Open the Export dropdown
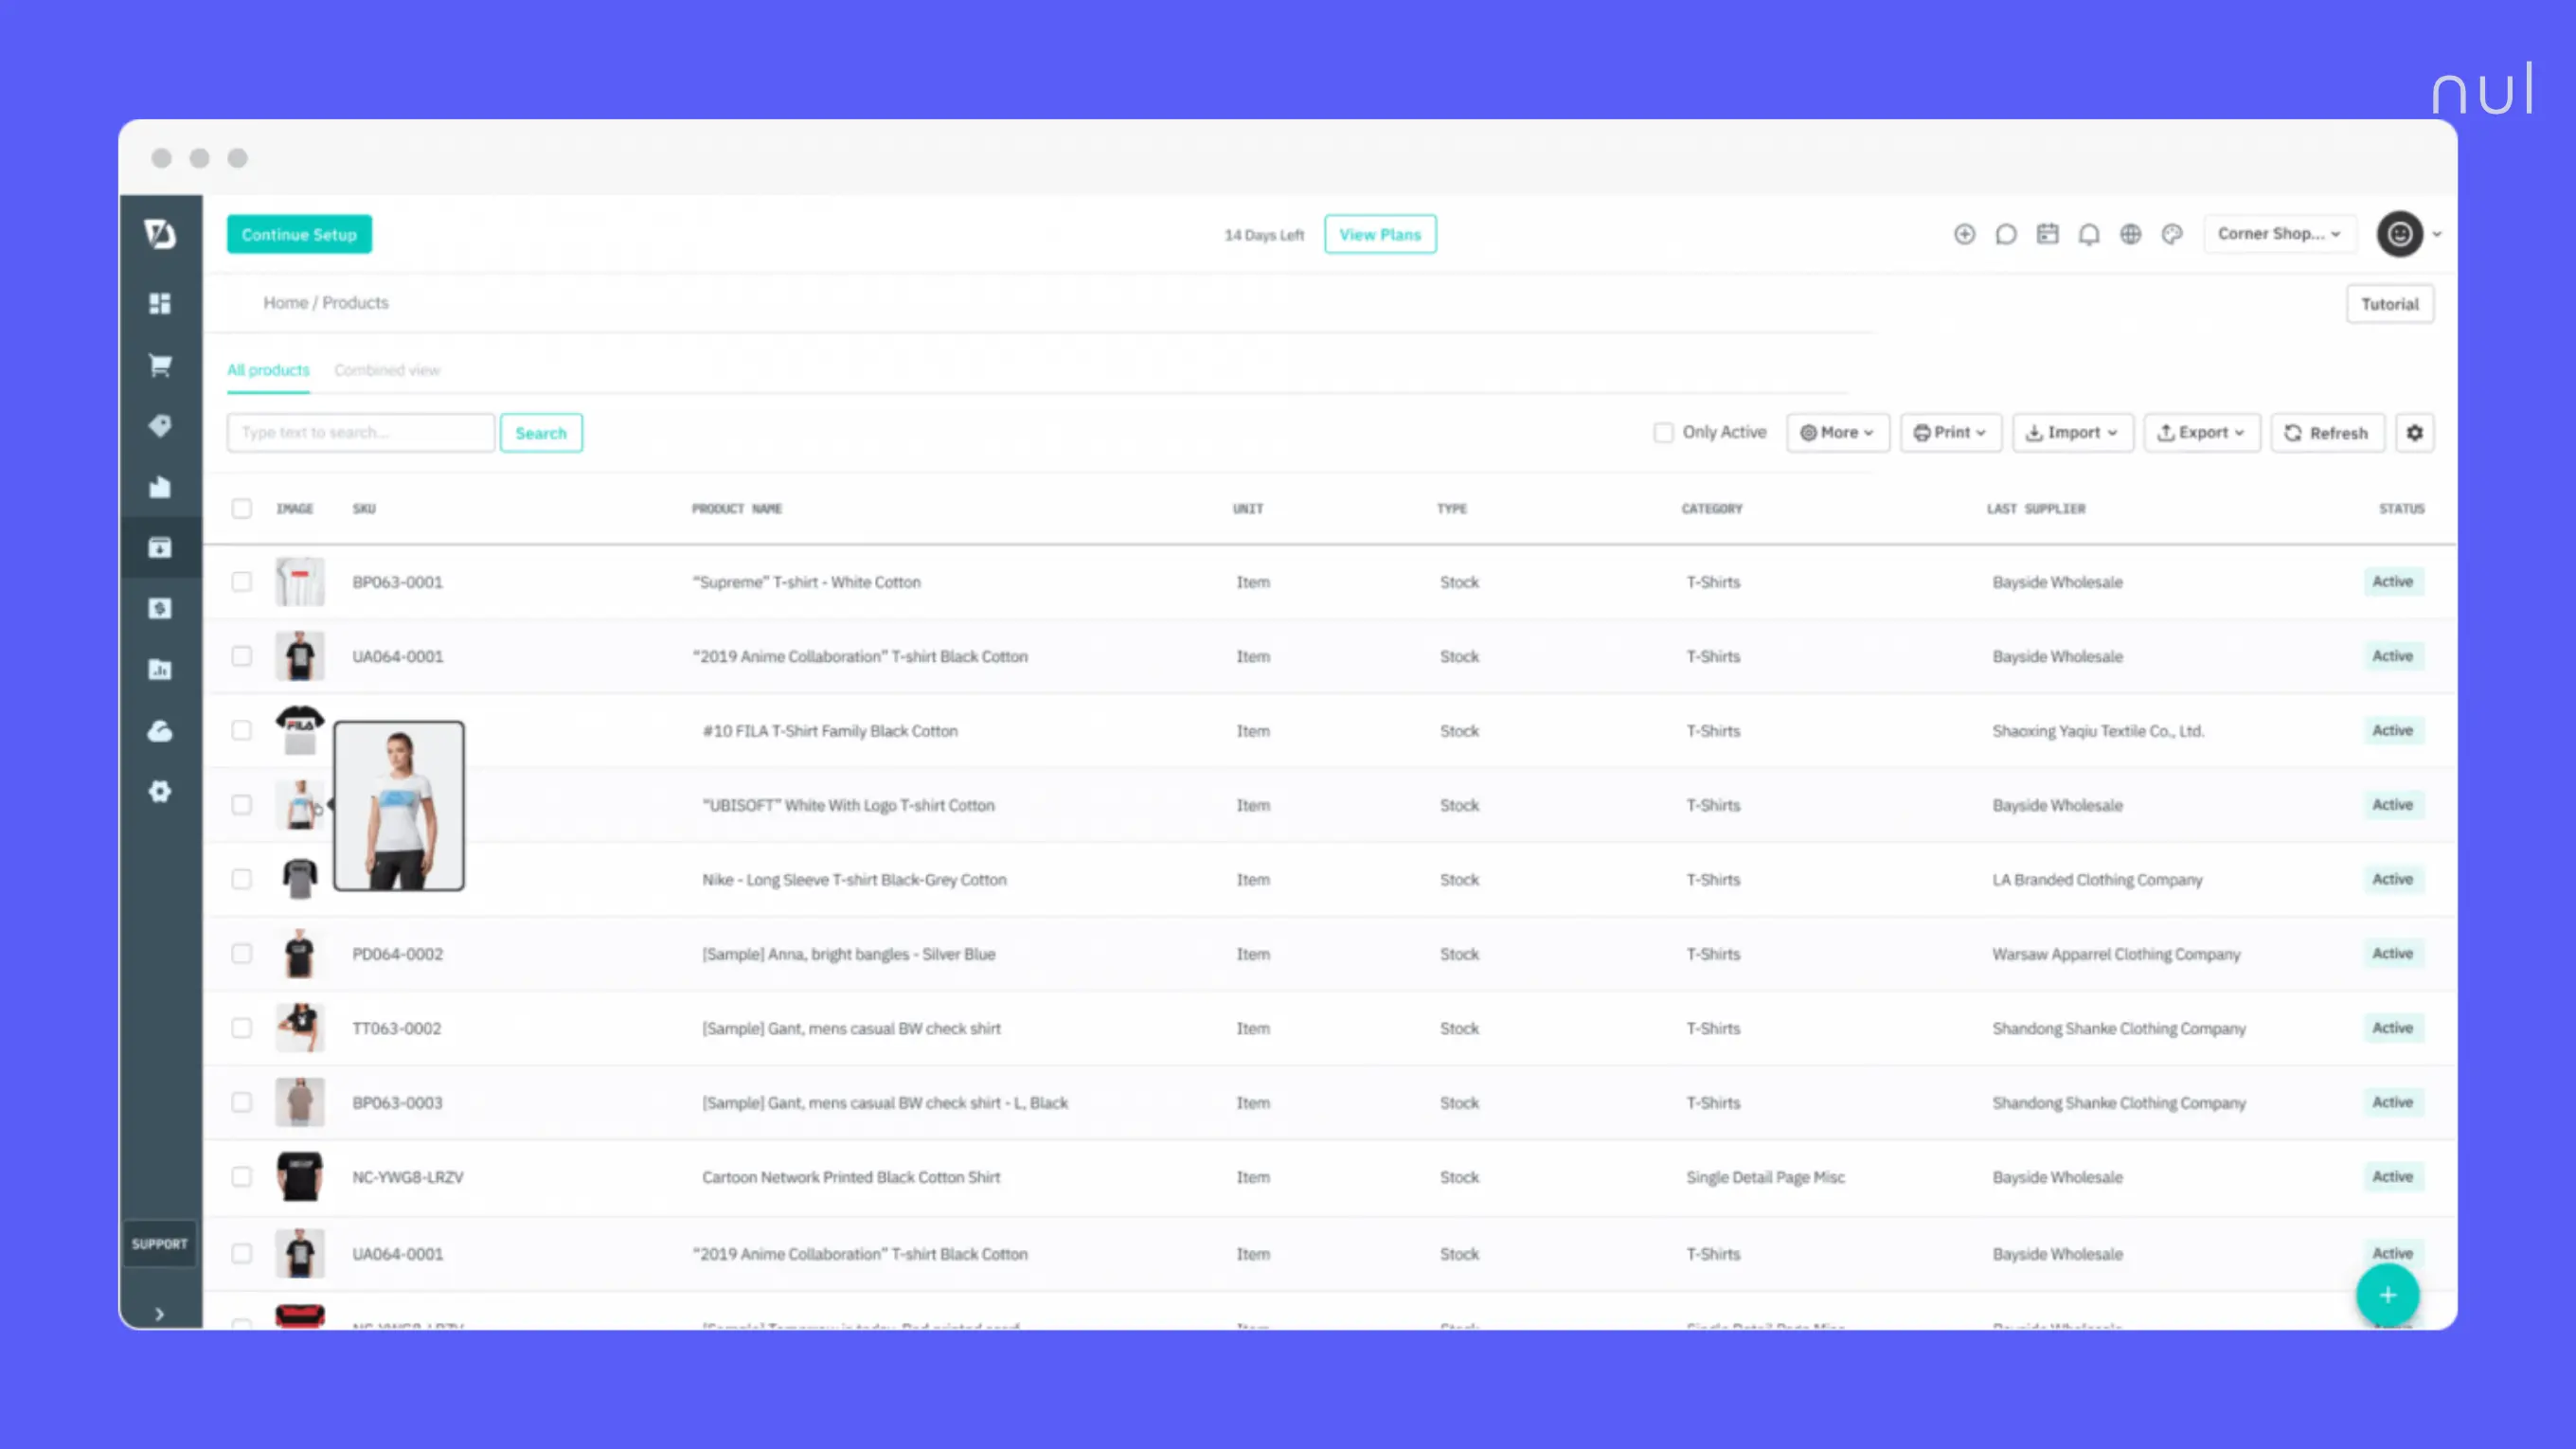Image resolution: width=2576 pixels, height=1449 pixels. click(x=2202, y=433)
